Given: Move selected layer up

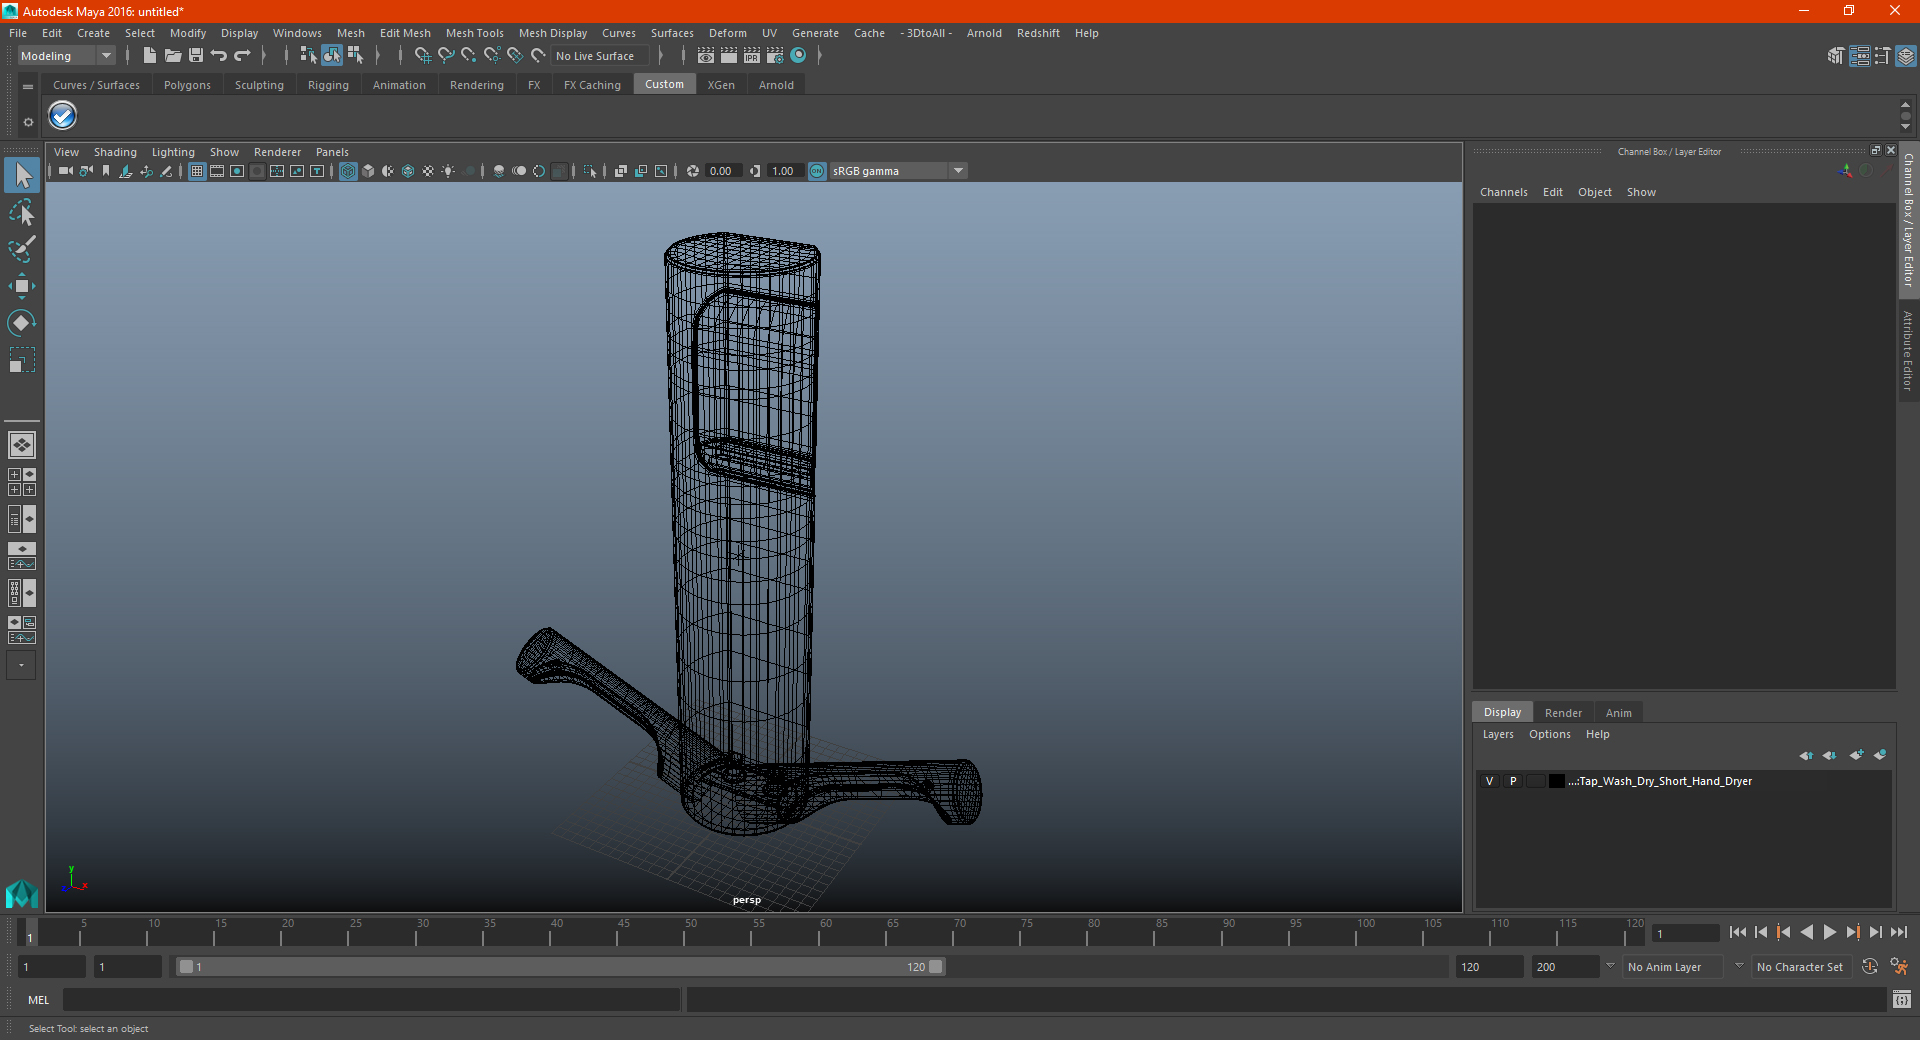Looking at the screenshot, I should tap(1806, 755).
